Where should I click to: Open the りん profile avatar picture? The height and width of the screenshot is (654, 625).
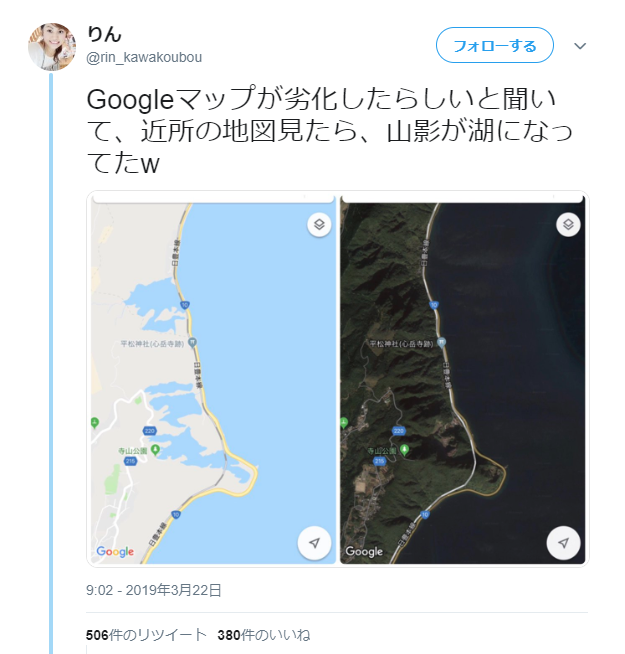[x=52, y=47]
